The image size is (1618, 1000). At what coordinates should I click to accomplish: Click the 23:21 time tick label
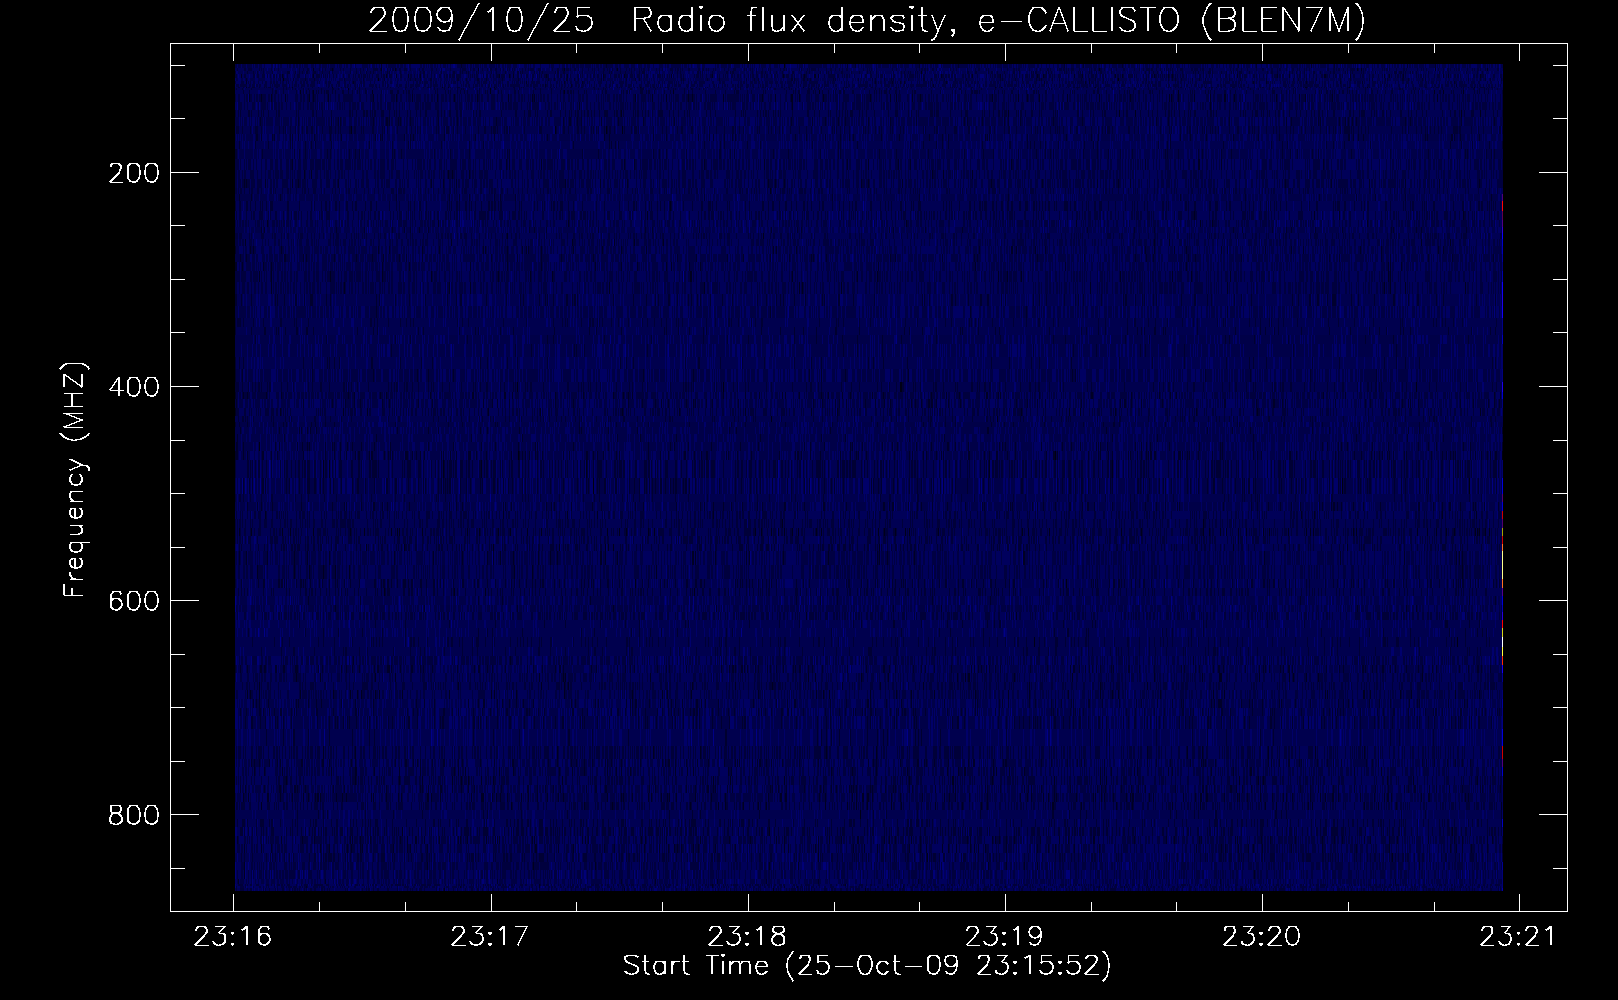1519,937
